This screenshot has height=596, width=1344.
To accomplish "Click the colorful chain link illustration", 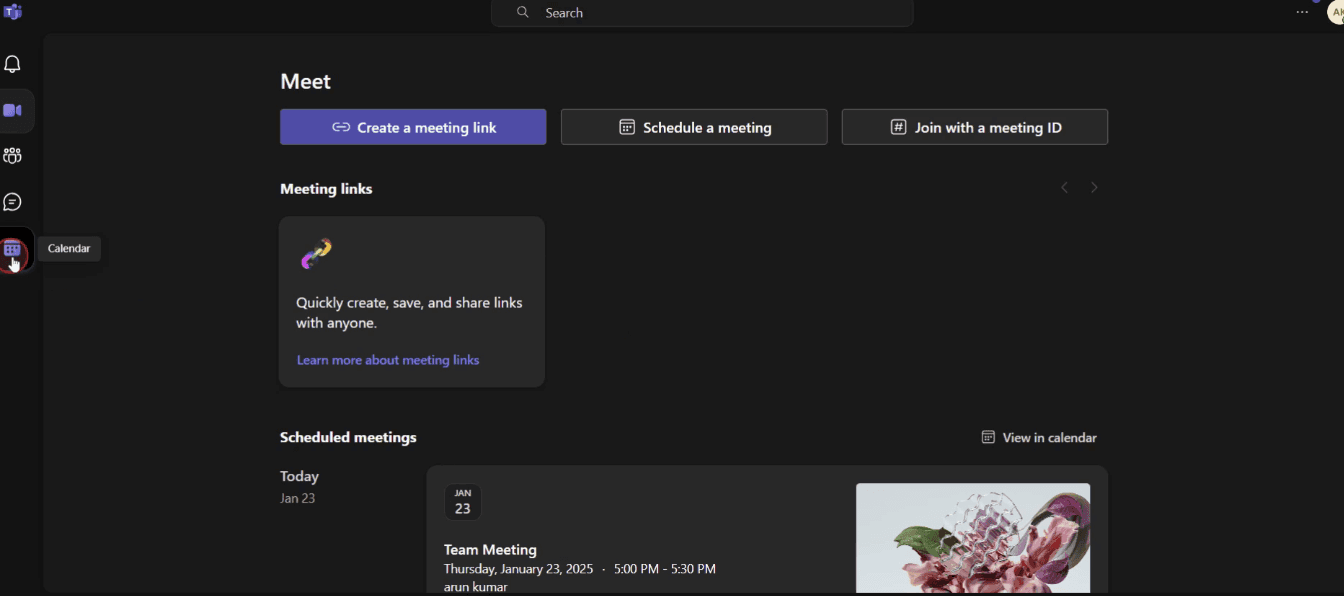I will [x=316, y=254].
